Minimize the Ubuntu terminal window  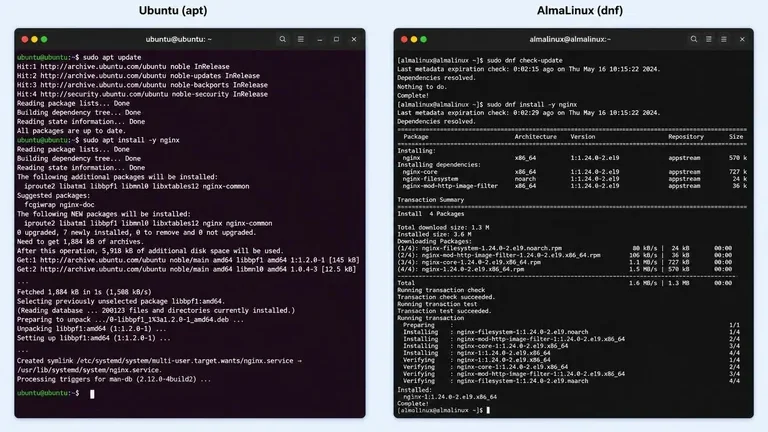[x=320, y=40]
